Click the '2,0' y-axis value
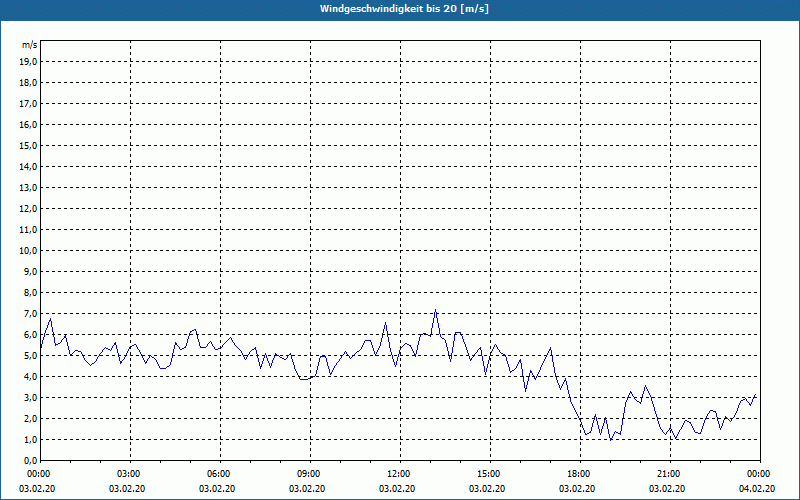 click(30, 418)
